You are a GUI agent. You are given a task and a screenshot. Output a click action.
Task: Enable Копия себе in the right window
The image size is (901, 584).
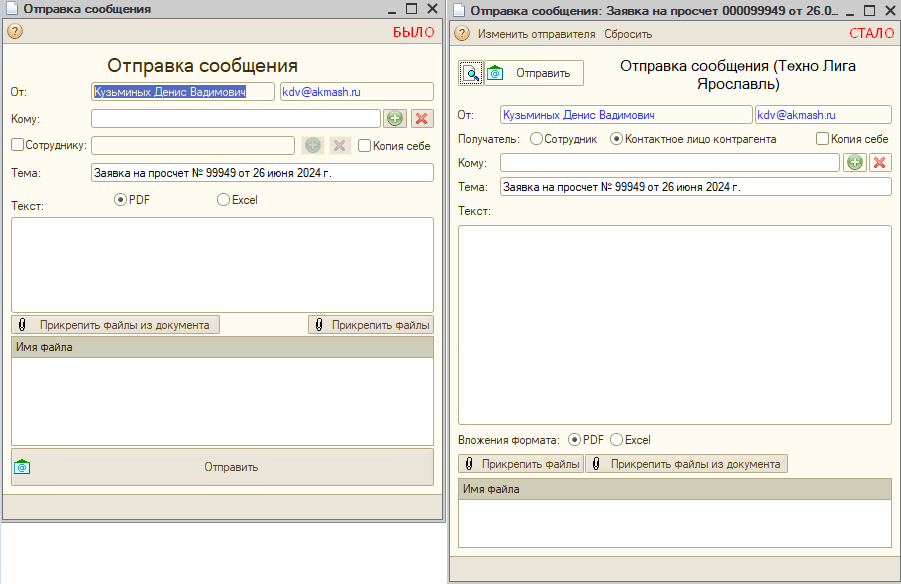[x=822, y=139]
